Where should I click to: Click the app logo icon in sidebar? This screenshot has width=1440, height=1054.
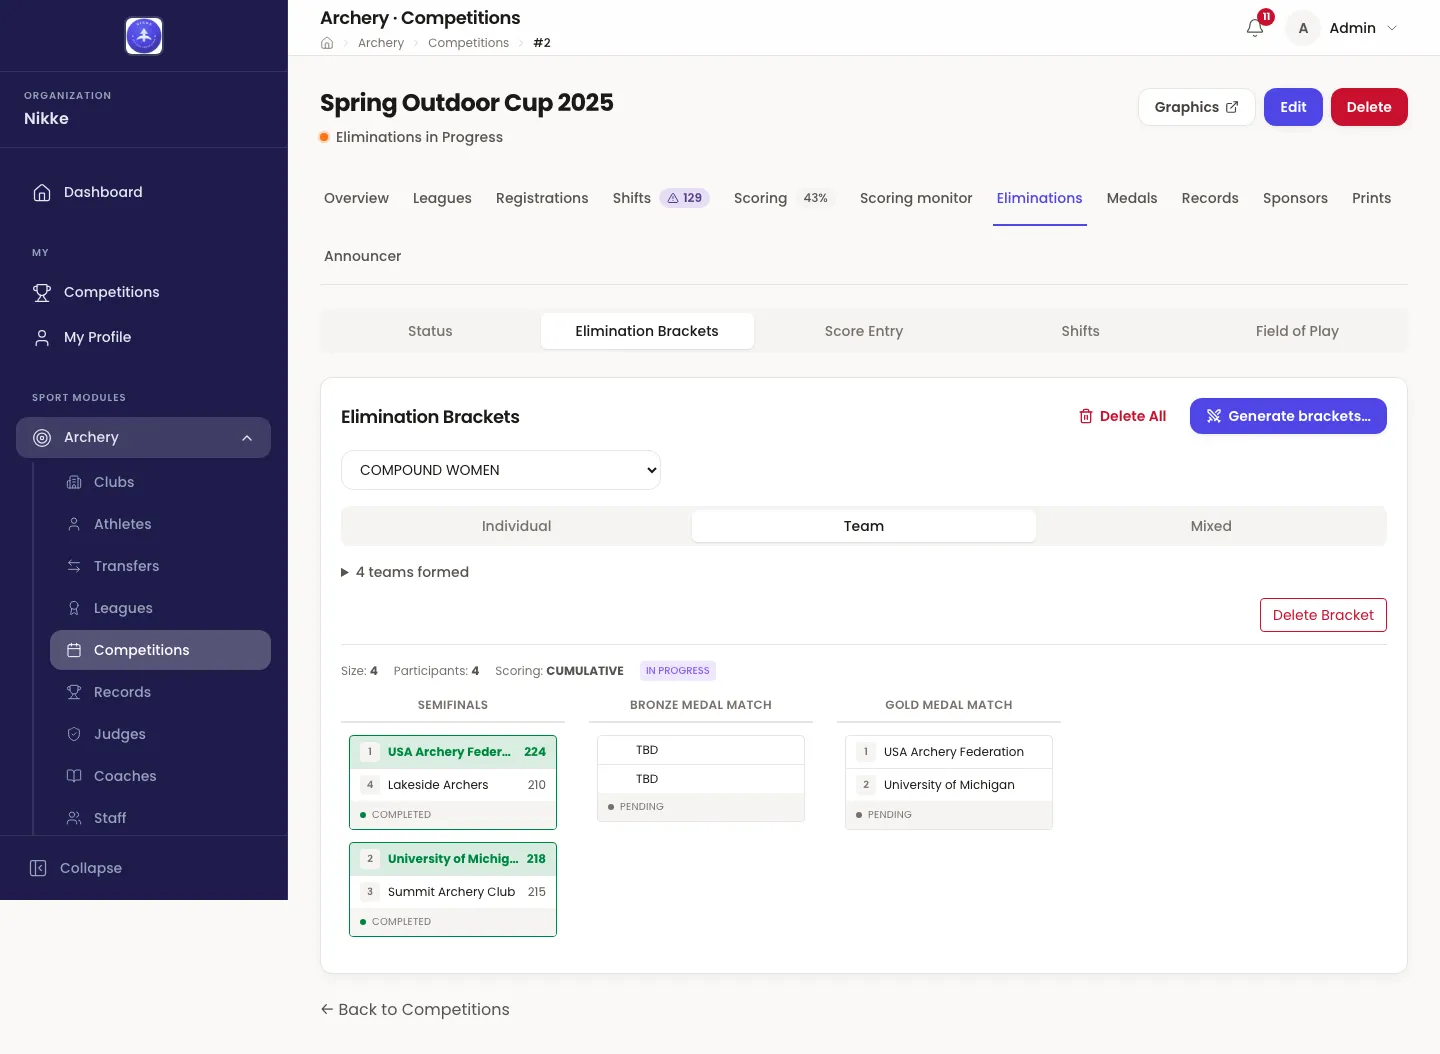pos(144,36)
